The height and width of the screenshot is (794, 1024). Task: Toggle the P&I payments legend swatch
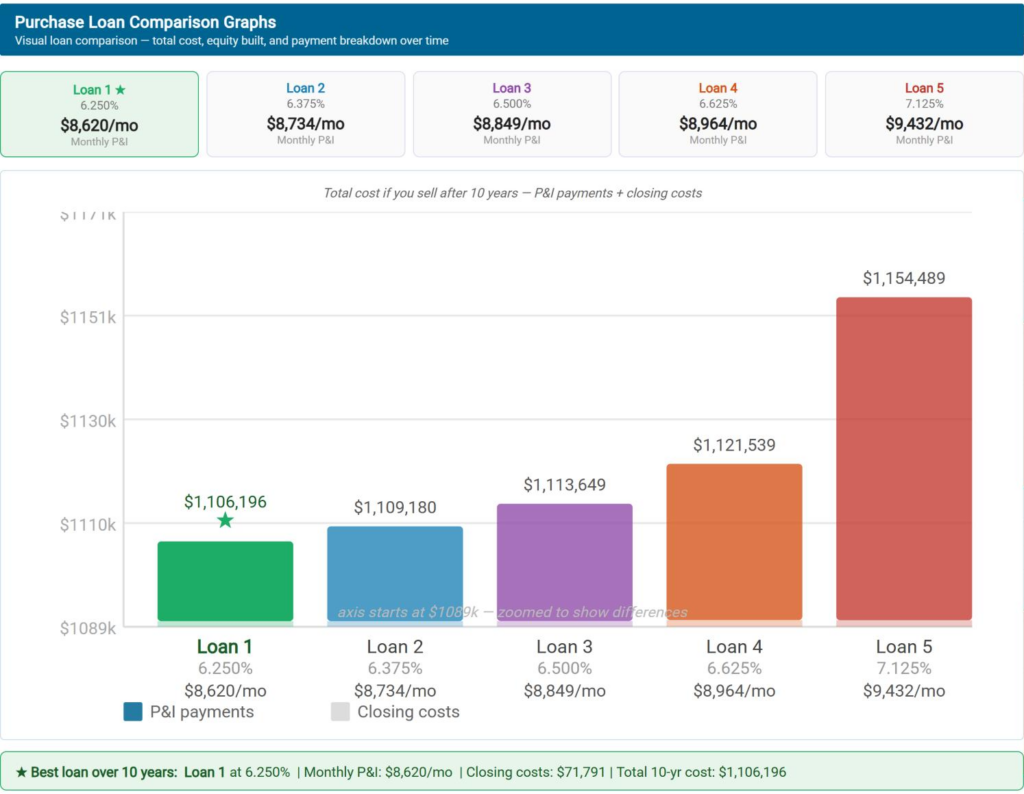pos(133,712)
